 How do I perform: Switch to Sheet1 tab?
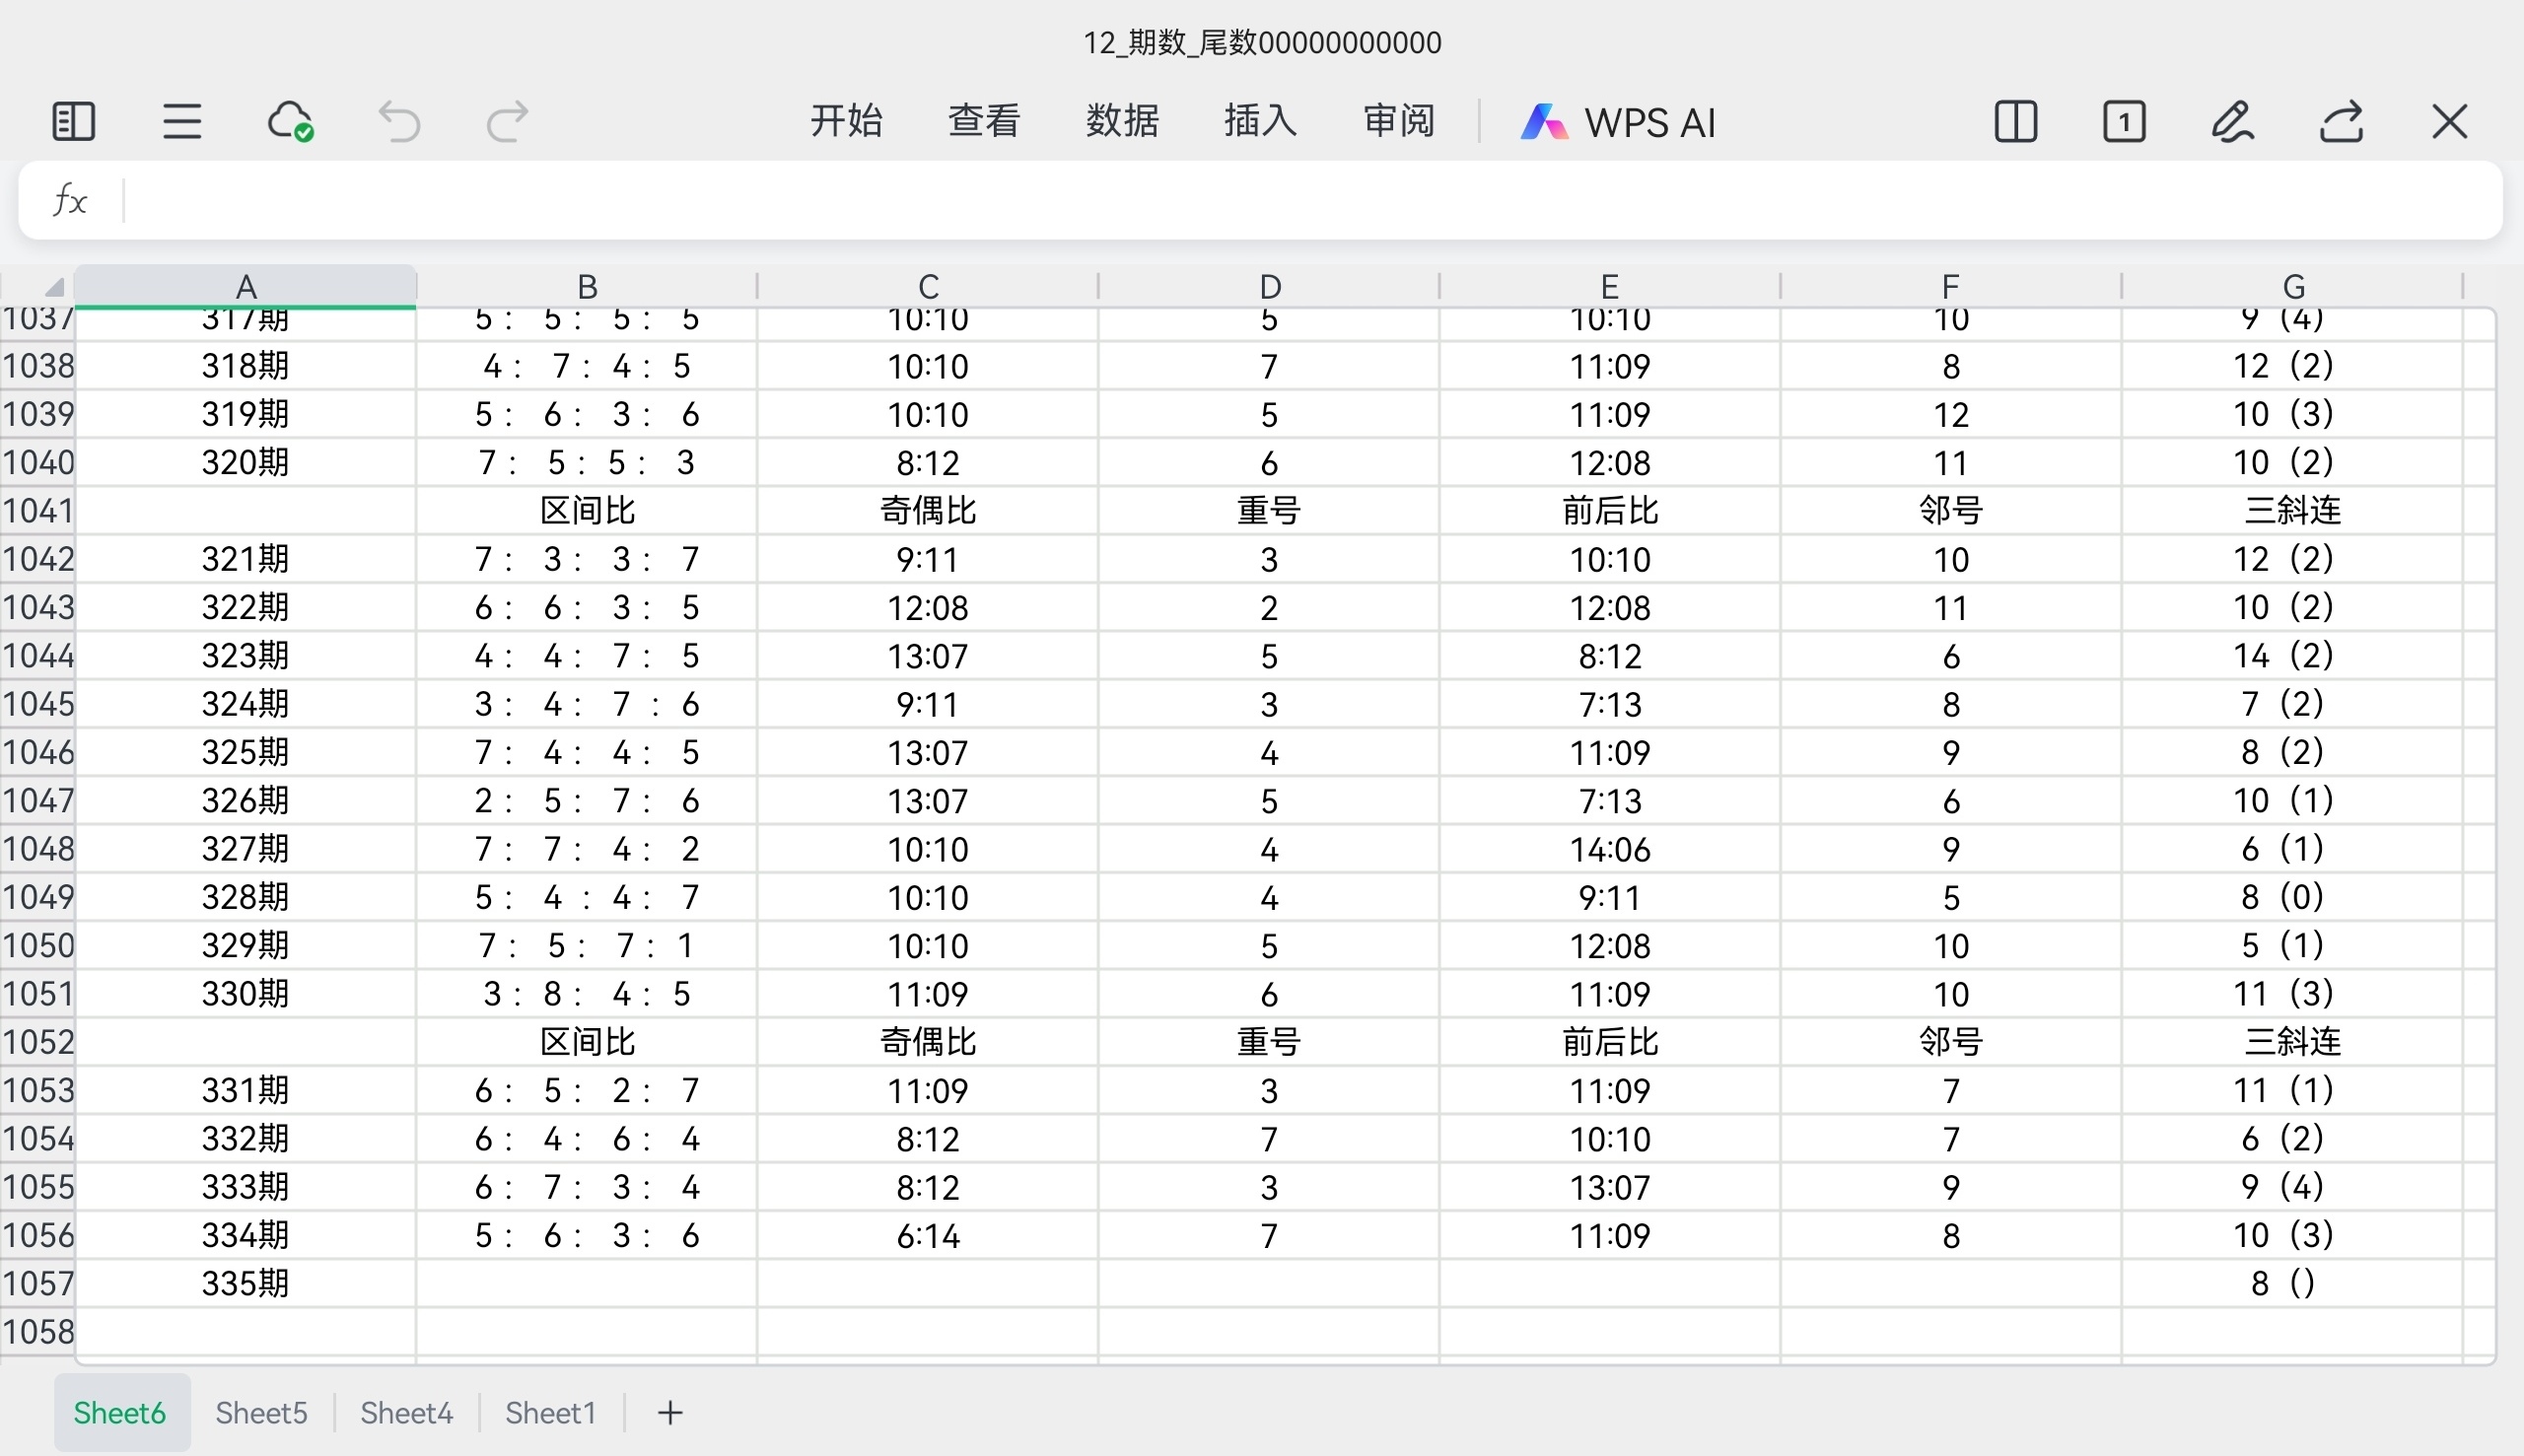pyautogui.click(x=550, y=1412)
